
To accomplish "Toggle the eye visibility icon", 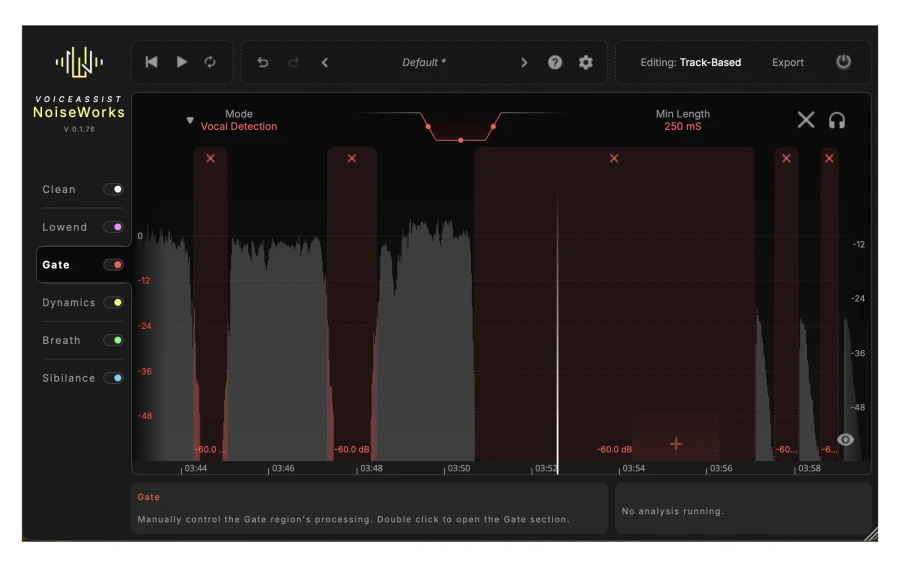I will tap(845, 440).
